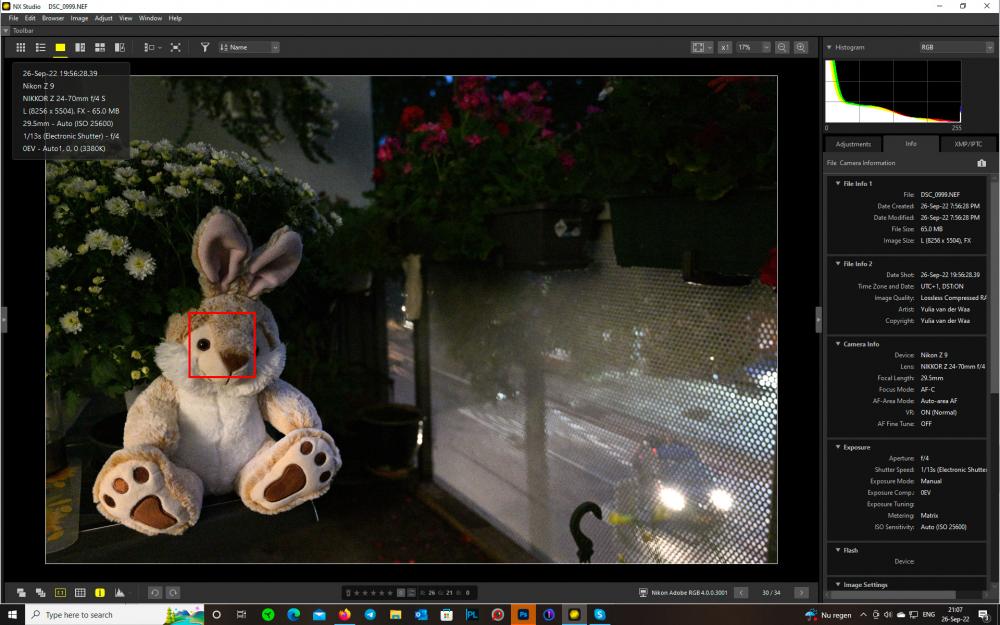Viewport: 1000px width, 625px height.
Task: Click the filter funnel icon
Action: [x=205, y=47]
